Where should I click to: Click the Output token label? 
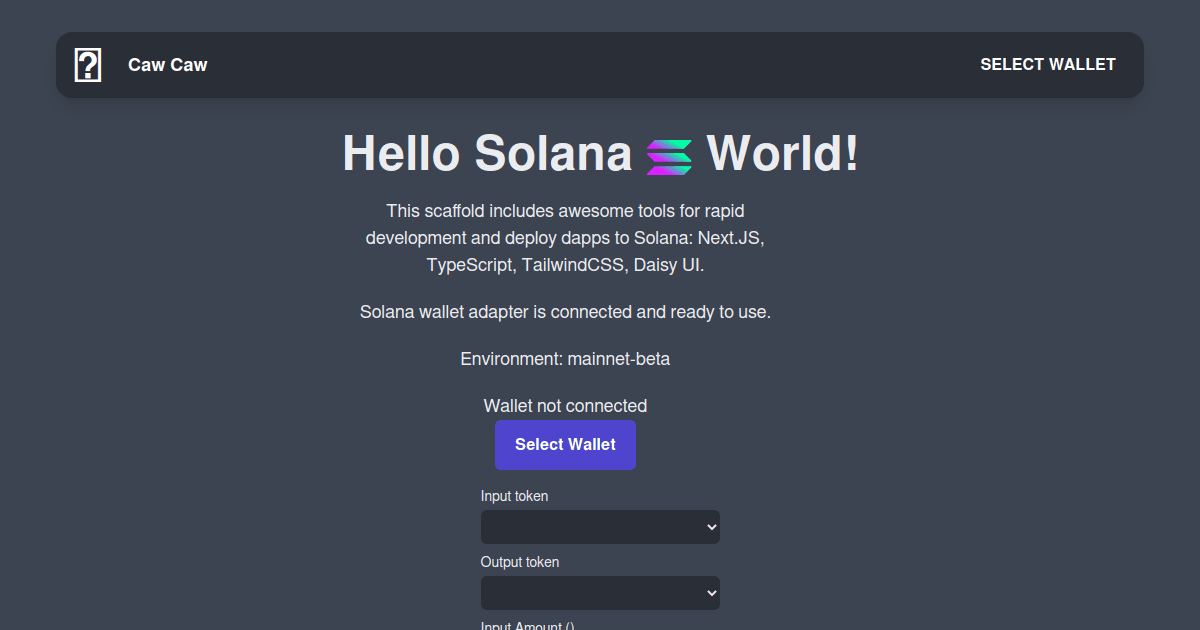click(520, 562)
